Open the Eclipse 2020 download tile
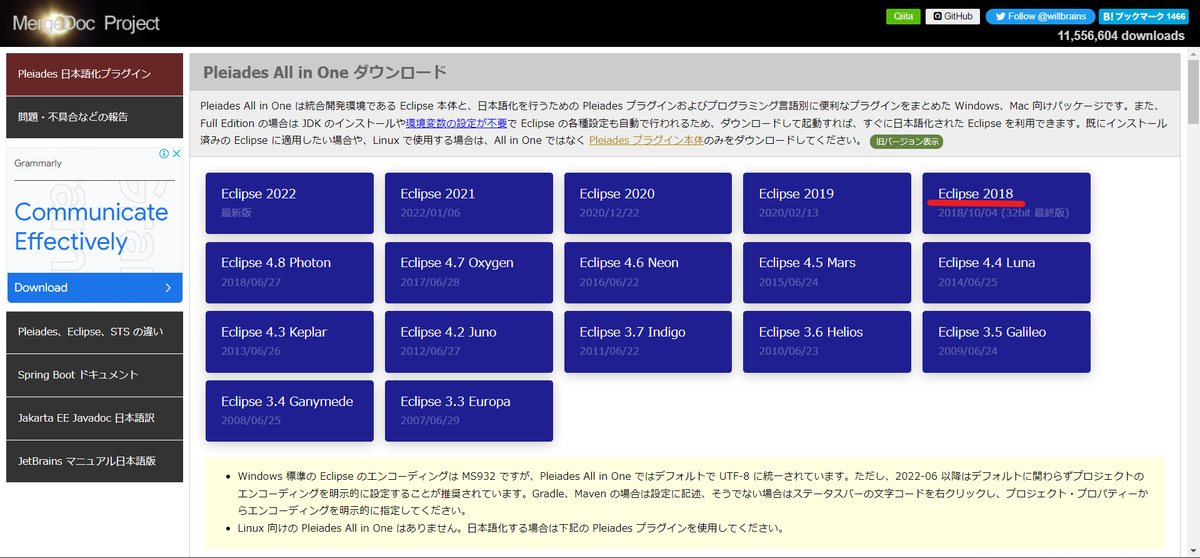1200x558 pixels. (x=648, y=203)
